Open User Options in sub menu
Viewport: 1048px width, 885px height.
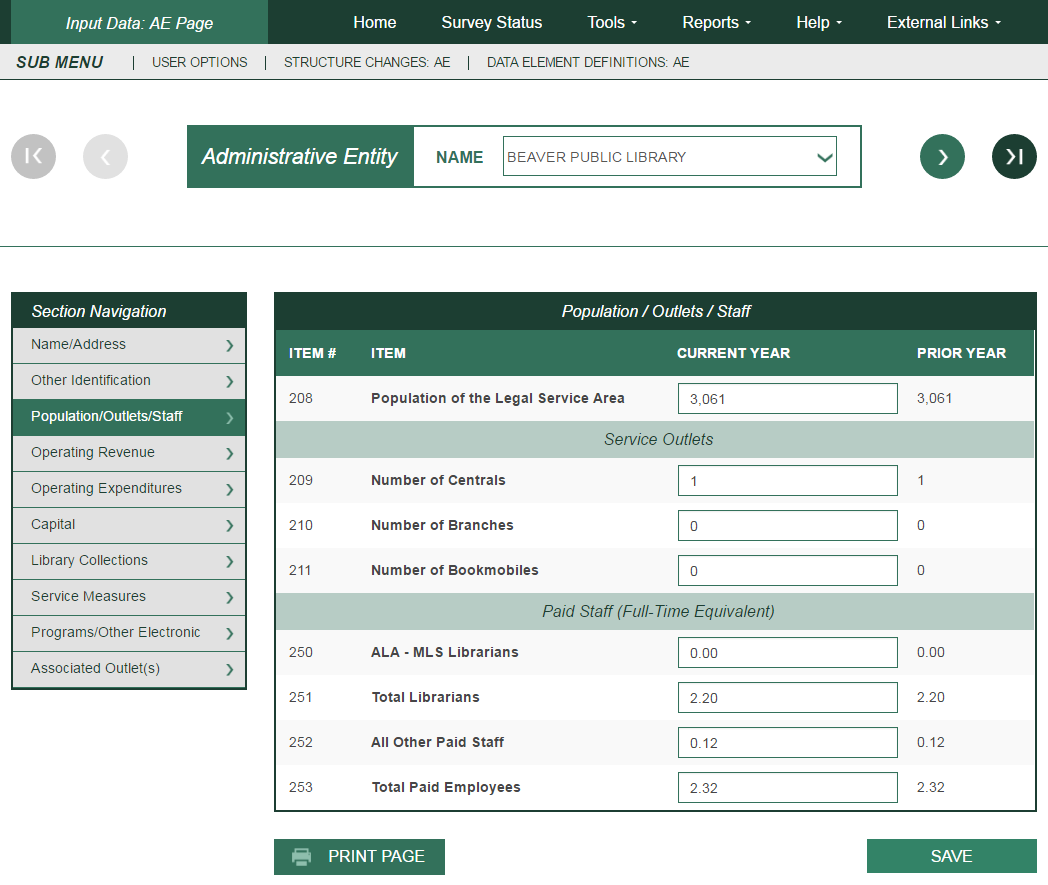coord(199,62)
